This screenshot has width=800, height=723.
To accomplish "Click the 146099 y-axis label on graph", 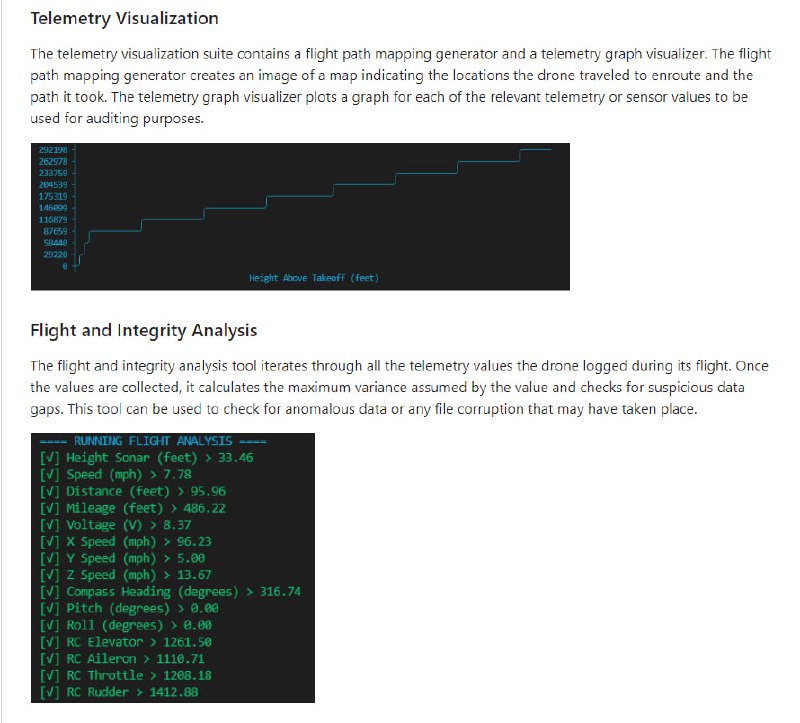I will click(x=52, y=207).
